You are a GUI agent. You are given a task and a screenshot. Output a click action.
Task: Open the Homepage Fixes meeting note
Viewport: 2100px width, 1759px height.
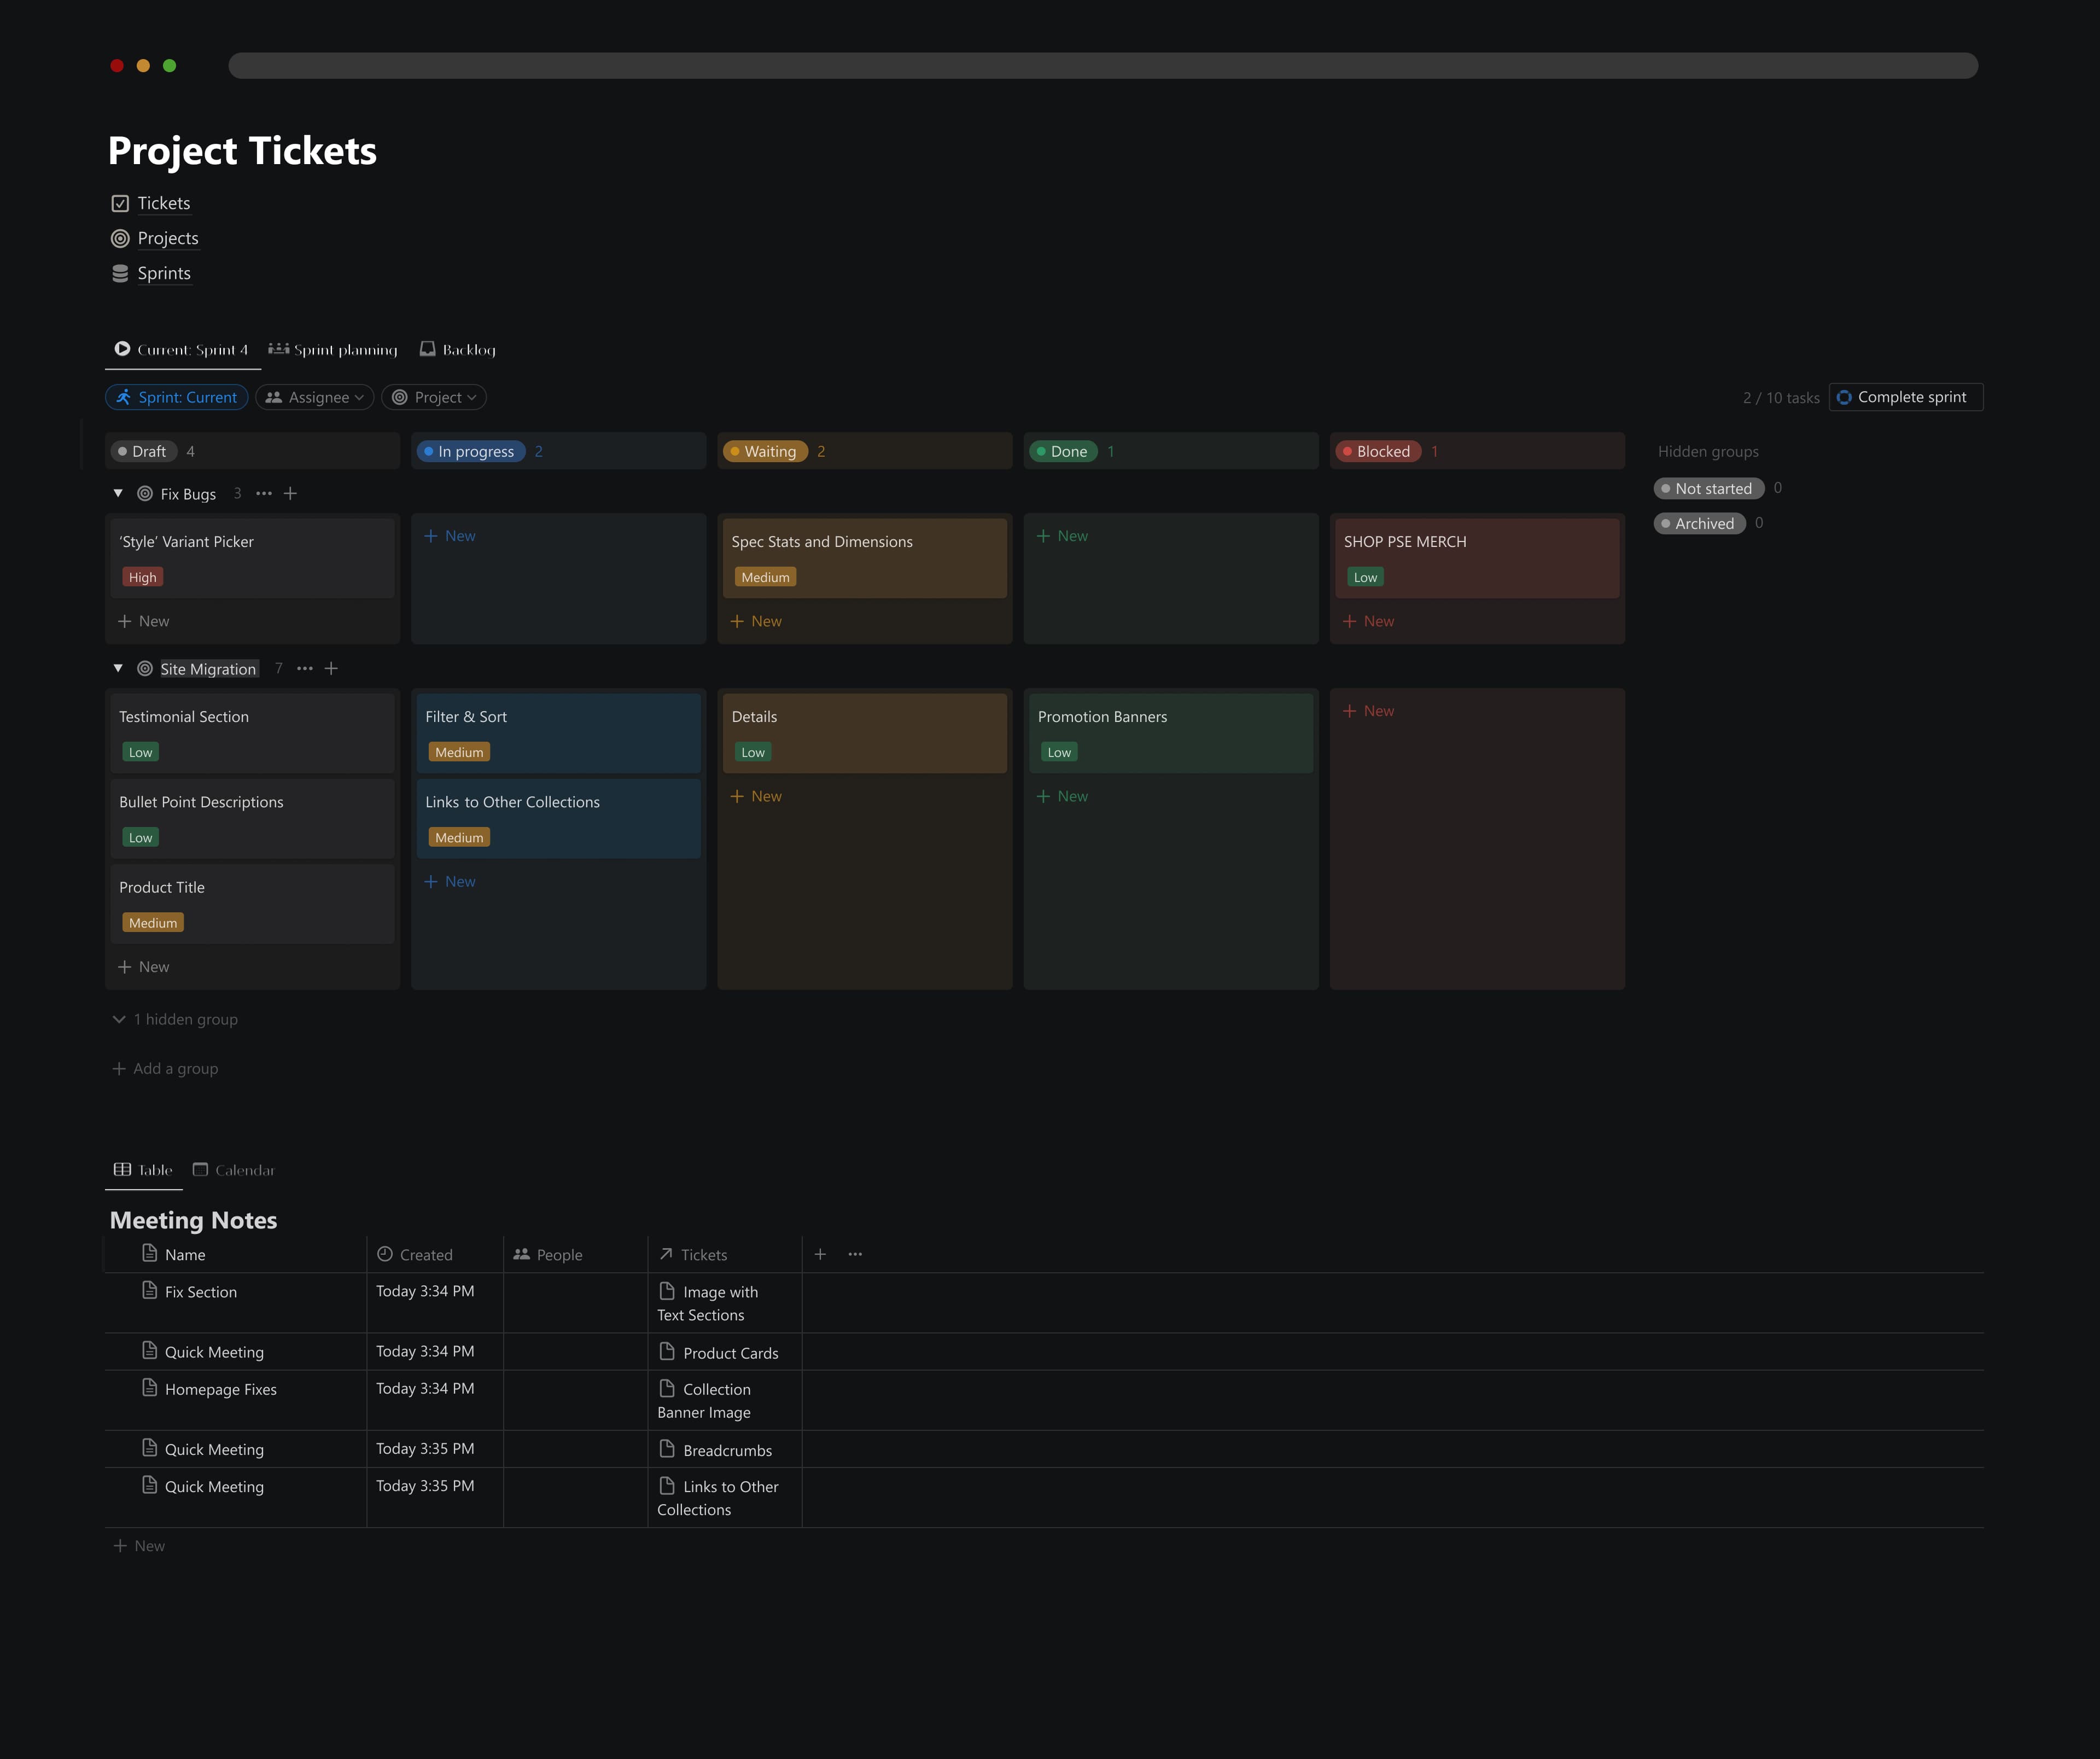point(220,1389)
